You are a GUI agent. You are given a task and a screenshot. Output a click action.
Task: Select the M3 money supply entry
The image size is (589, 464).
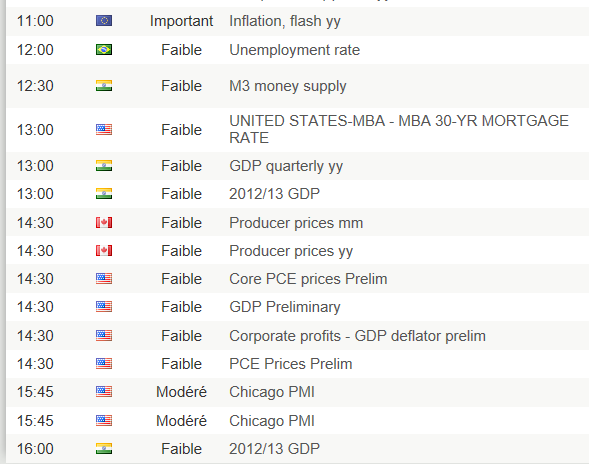(288, 86)
